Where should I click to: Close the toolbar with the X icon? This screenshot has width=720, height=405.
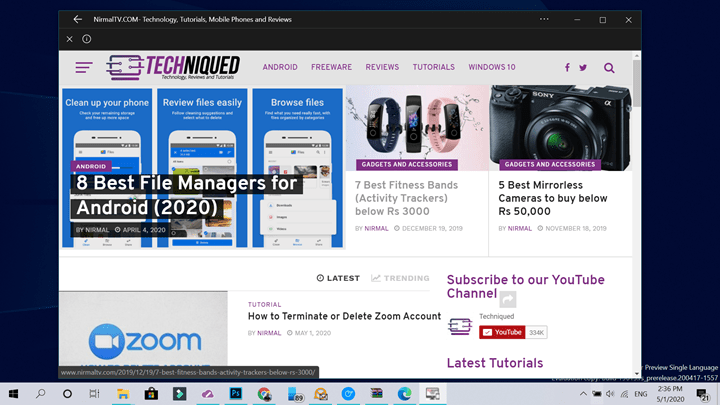(69, 39)
